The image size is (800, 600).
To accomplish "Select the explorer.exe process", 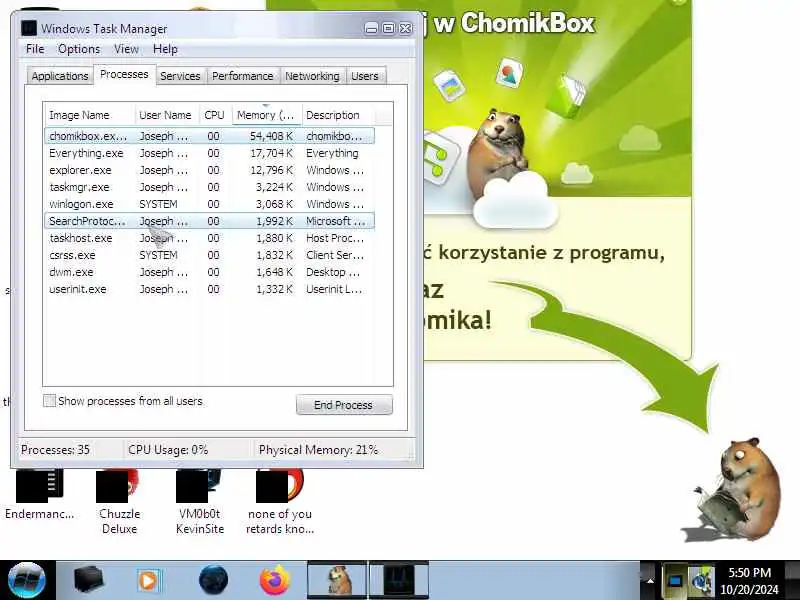I will click(x=210, y=170).
